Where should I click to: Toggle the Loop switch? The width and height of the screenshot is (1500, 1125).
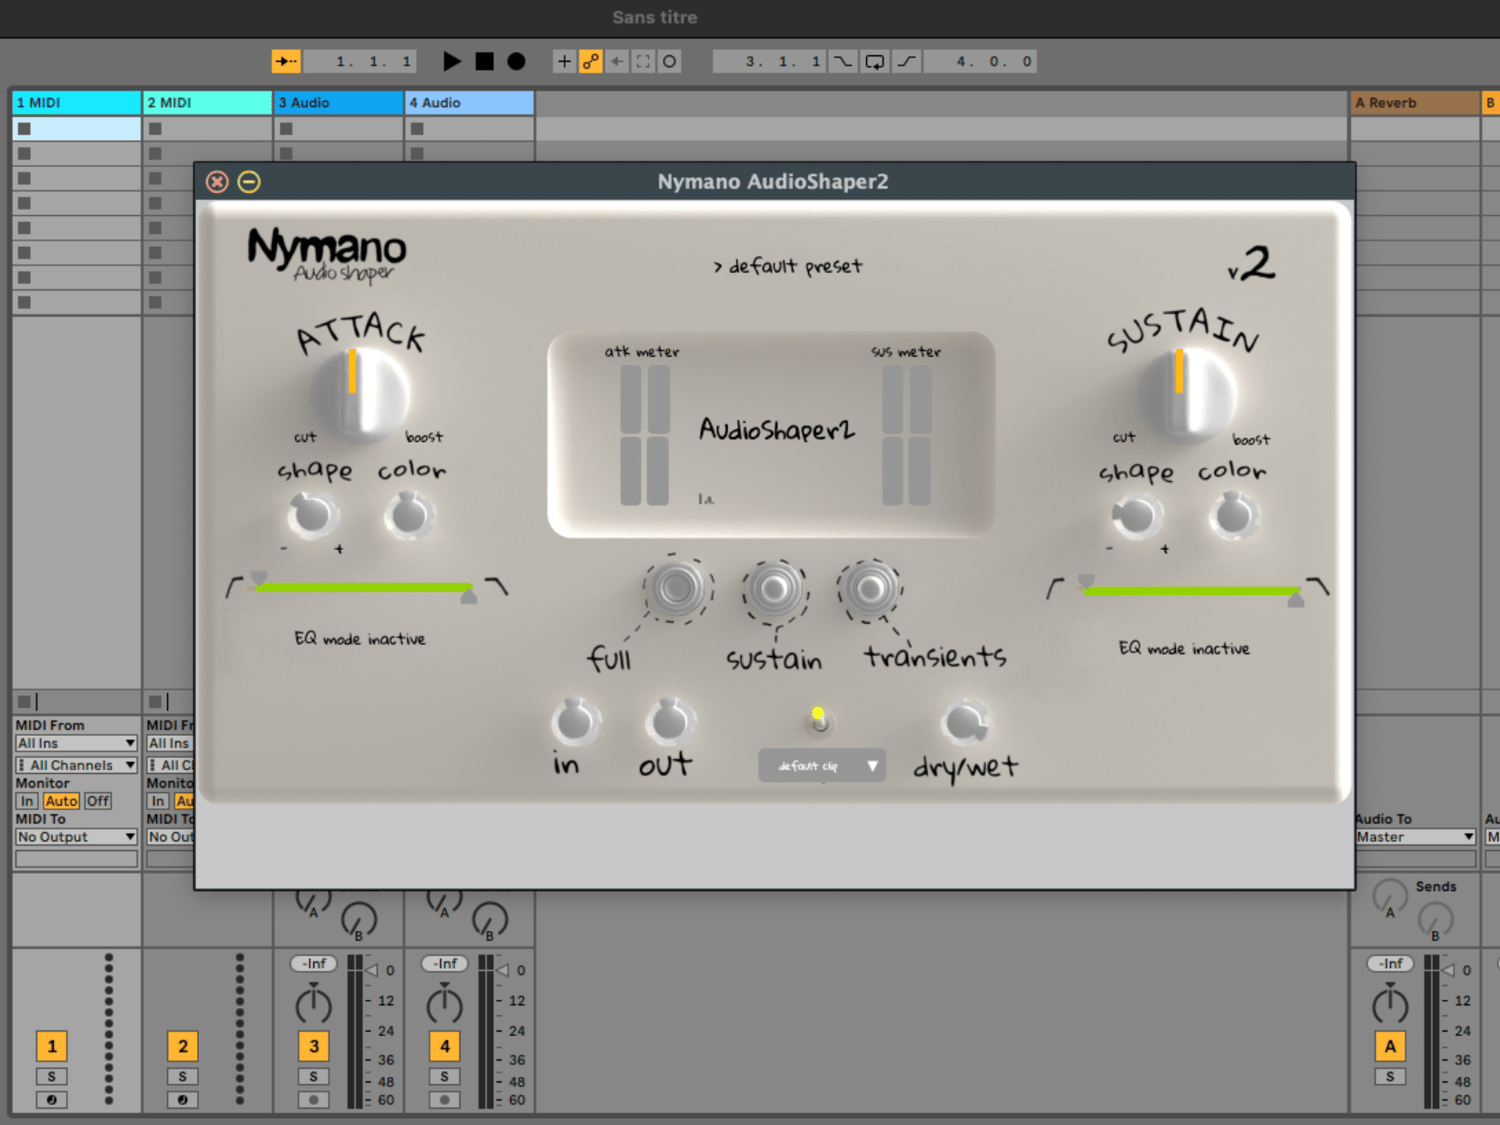click(x=874, y=61)
